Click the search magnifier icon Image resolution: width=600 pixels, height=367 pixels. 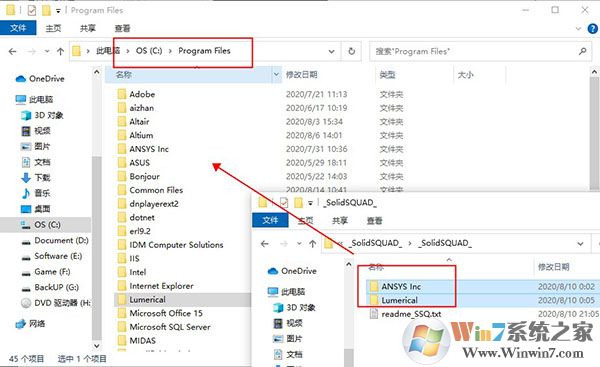click(x=582, y=51)
